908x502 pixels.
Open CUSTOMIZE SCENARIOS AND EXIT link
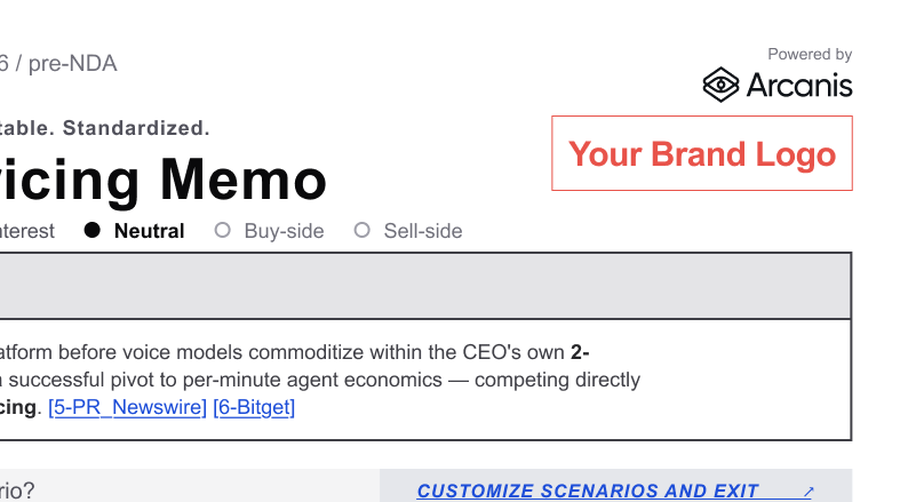coord(587,491)
